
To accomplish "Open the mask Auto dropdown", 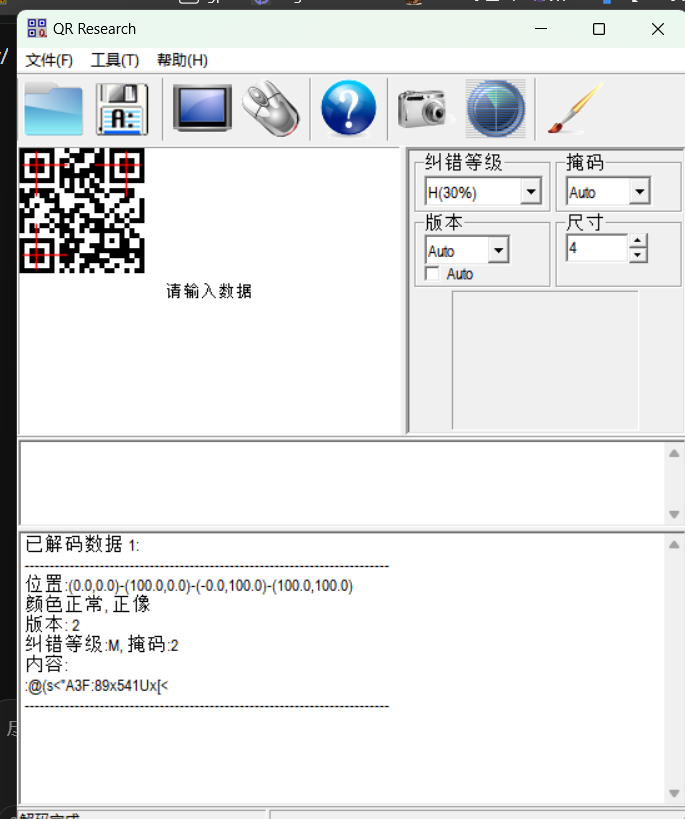I will coord(639,192).
